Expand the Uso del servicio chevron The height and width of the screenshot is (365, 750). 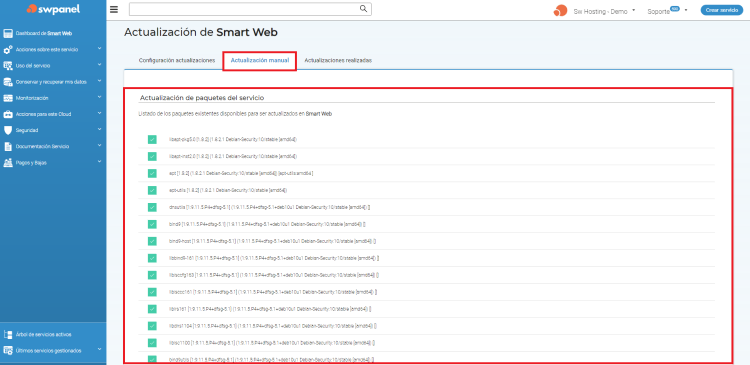tap(99, 65)
